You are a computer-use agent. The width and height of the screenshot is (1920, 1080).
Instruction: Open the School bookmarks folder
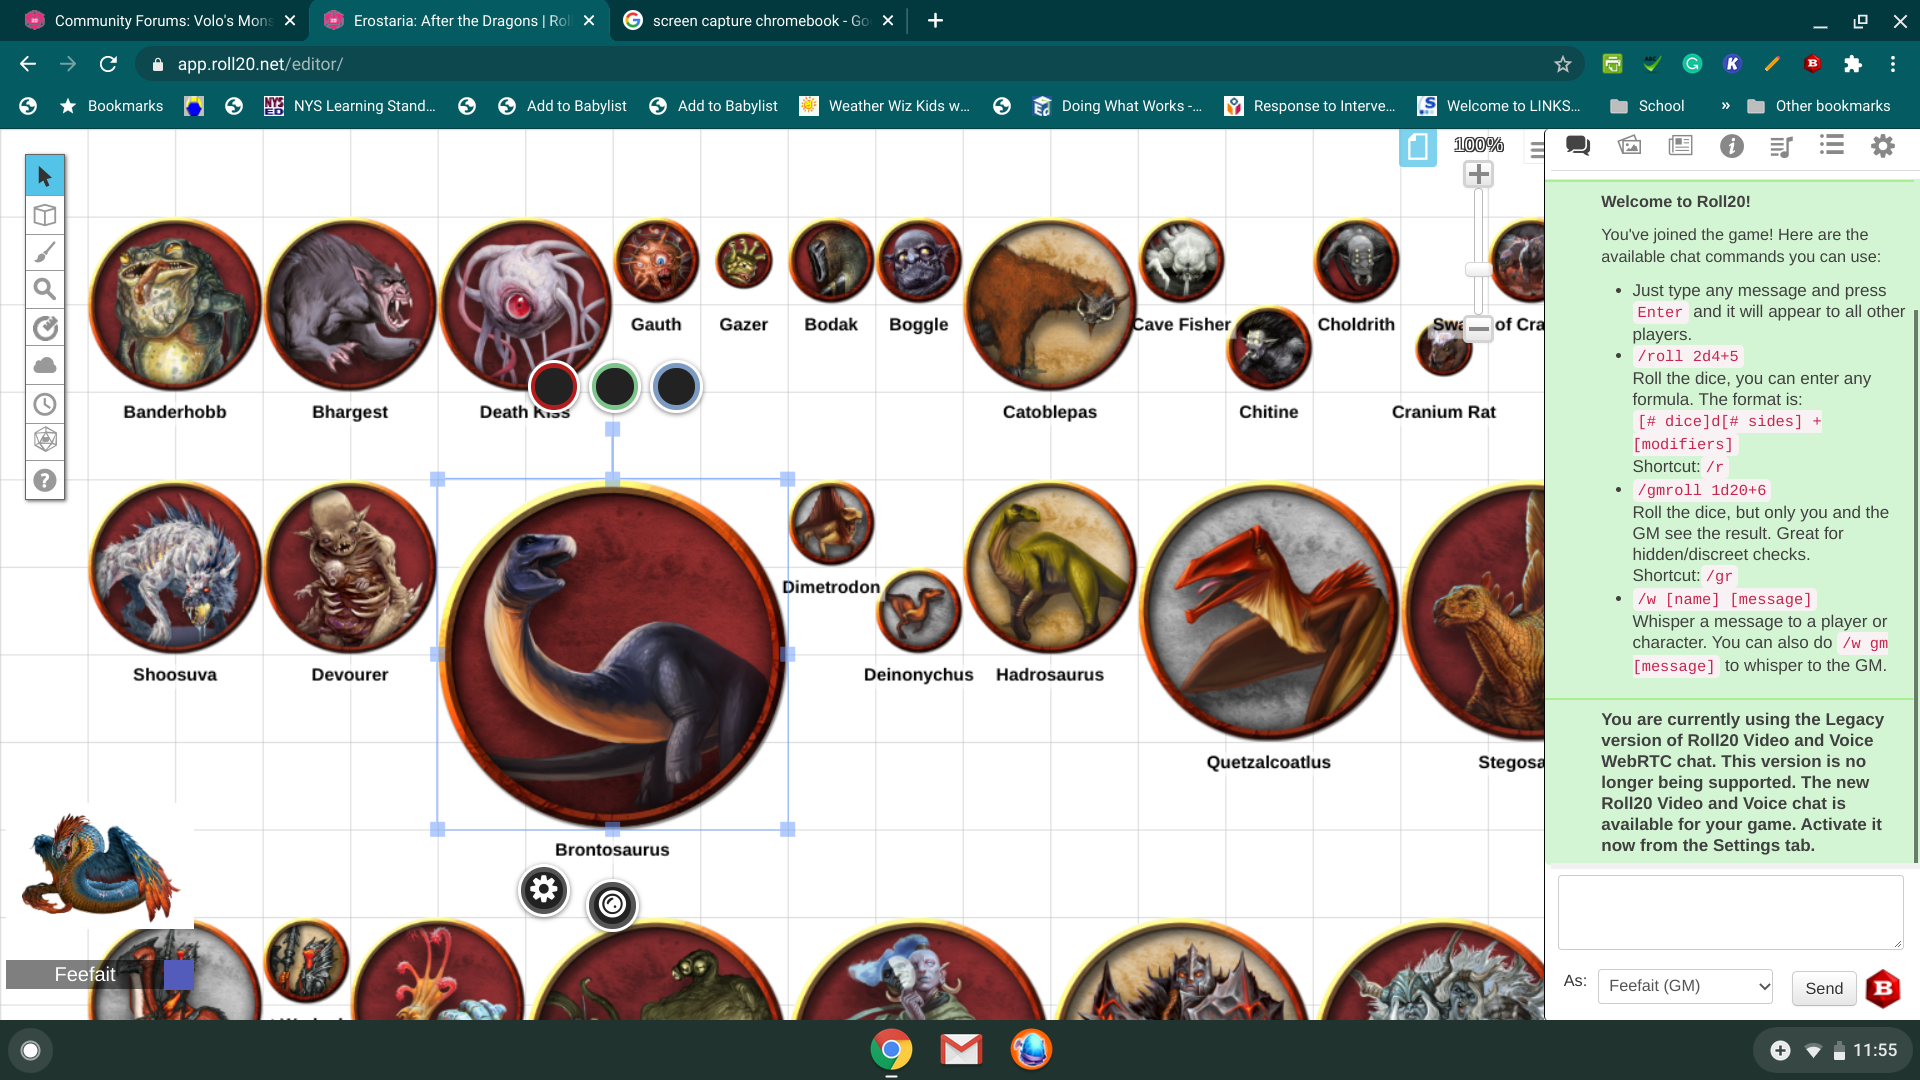(1647, 106)
